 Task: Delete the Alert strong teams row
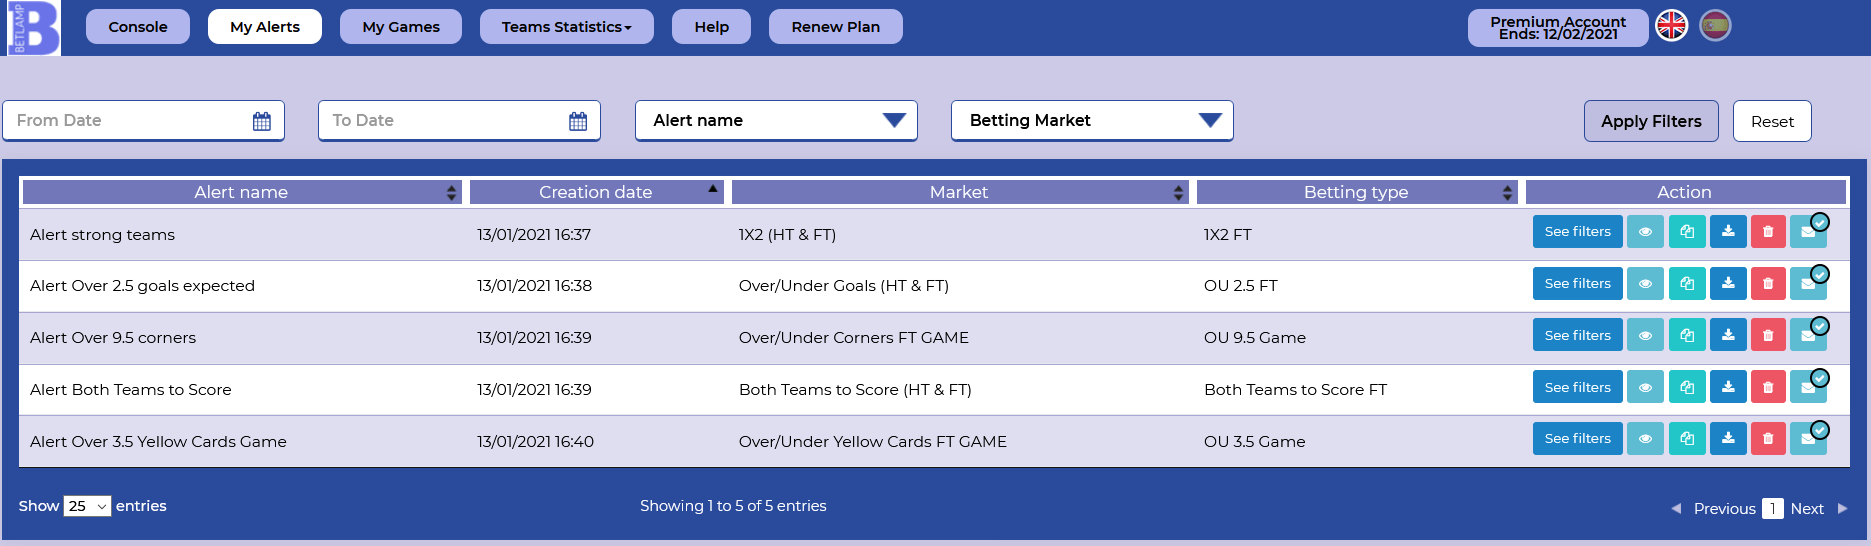[x=1768, y=232]
